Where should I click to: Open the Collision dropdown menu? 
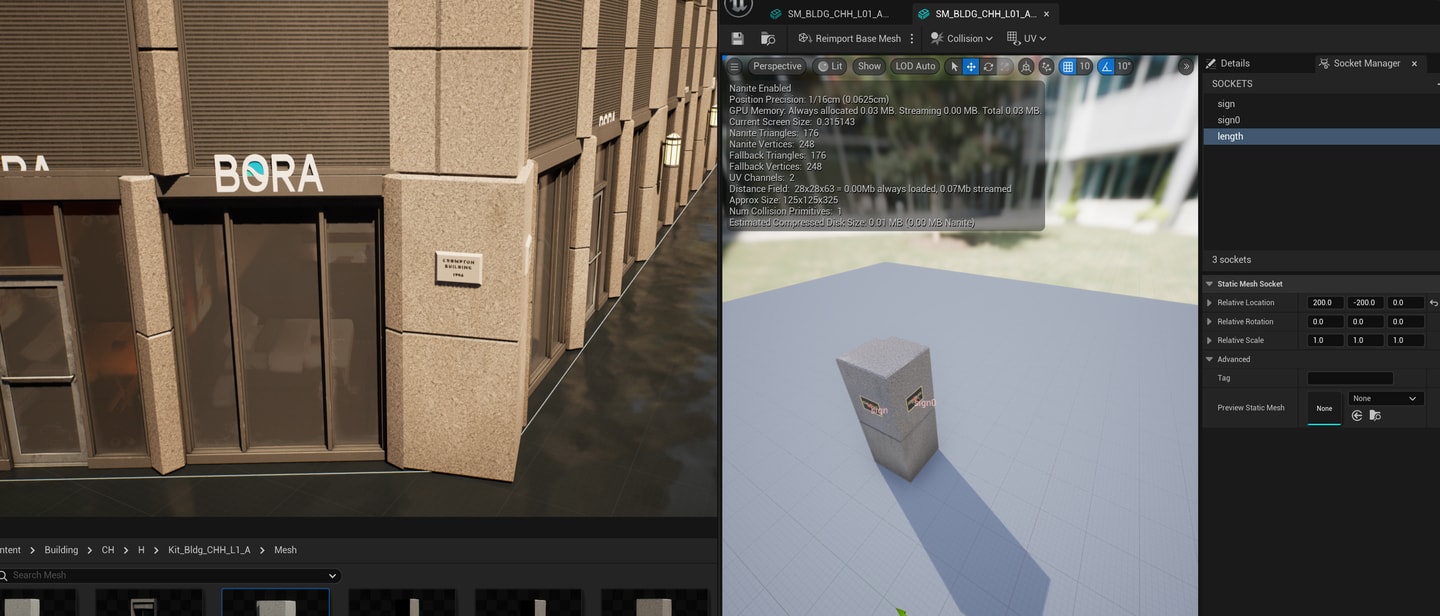(x=961, y=38)
